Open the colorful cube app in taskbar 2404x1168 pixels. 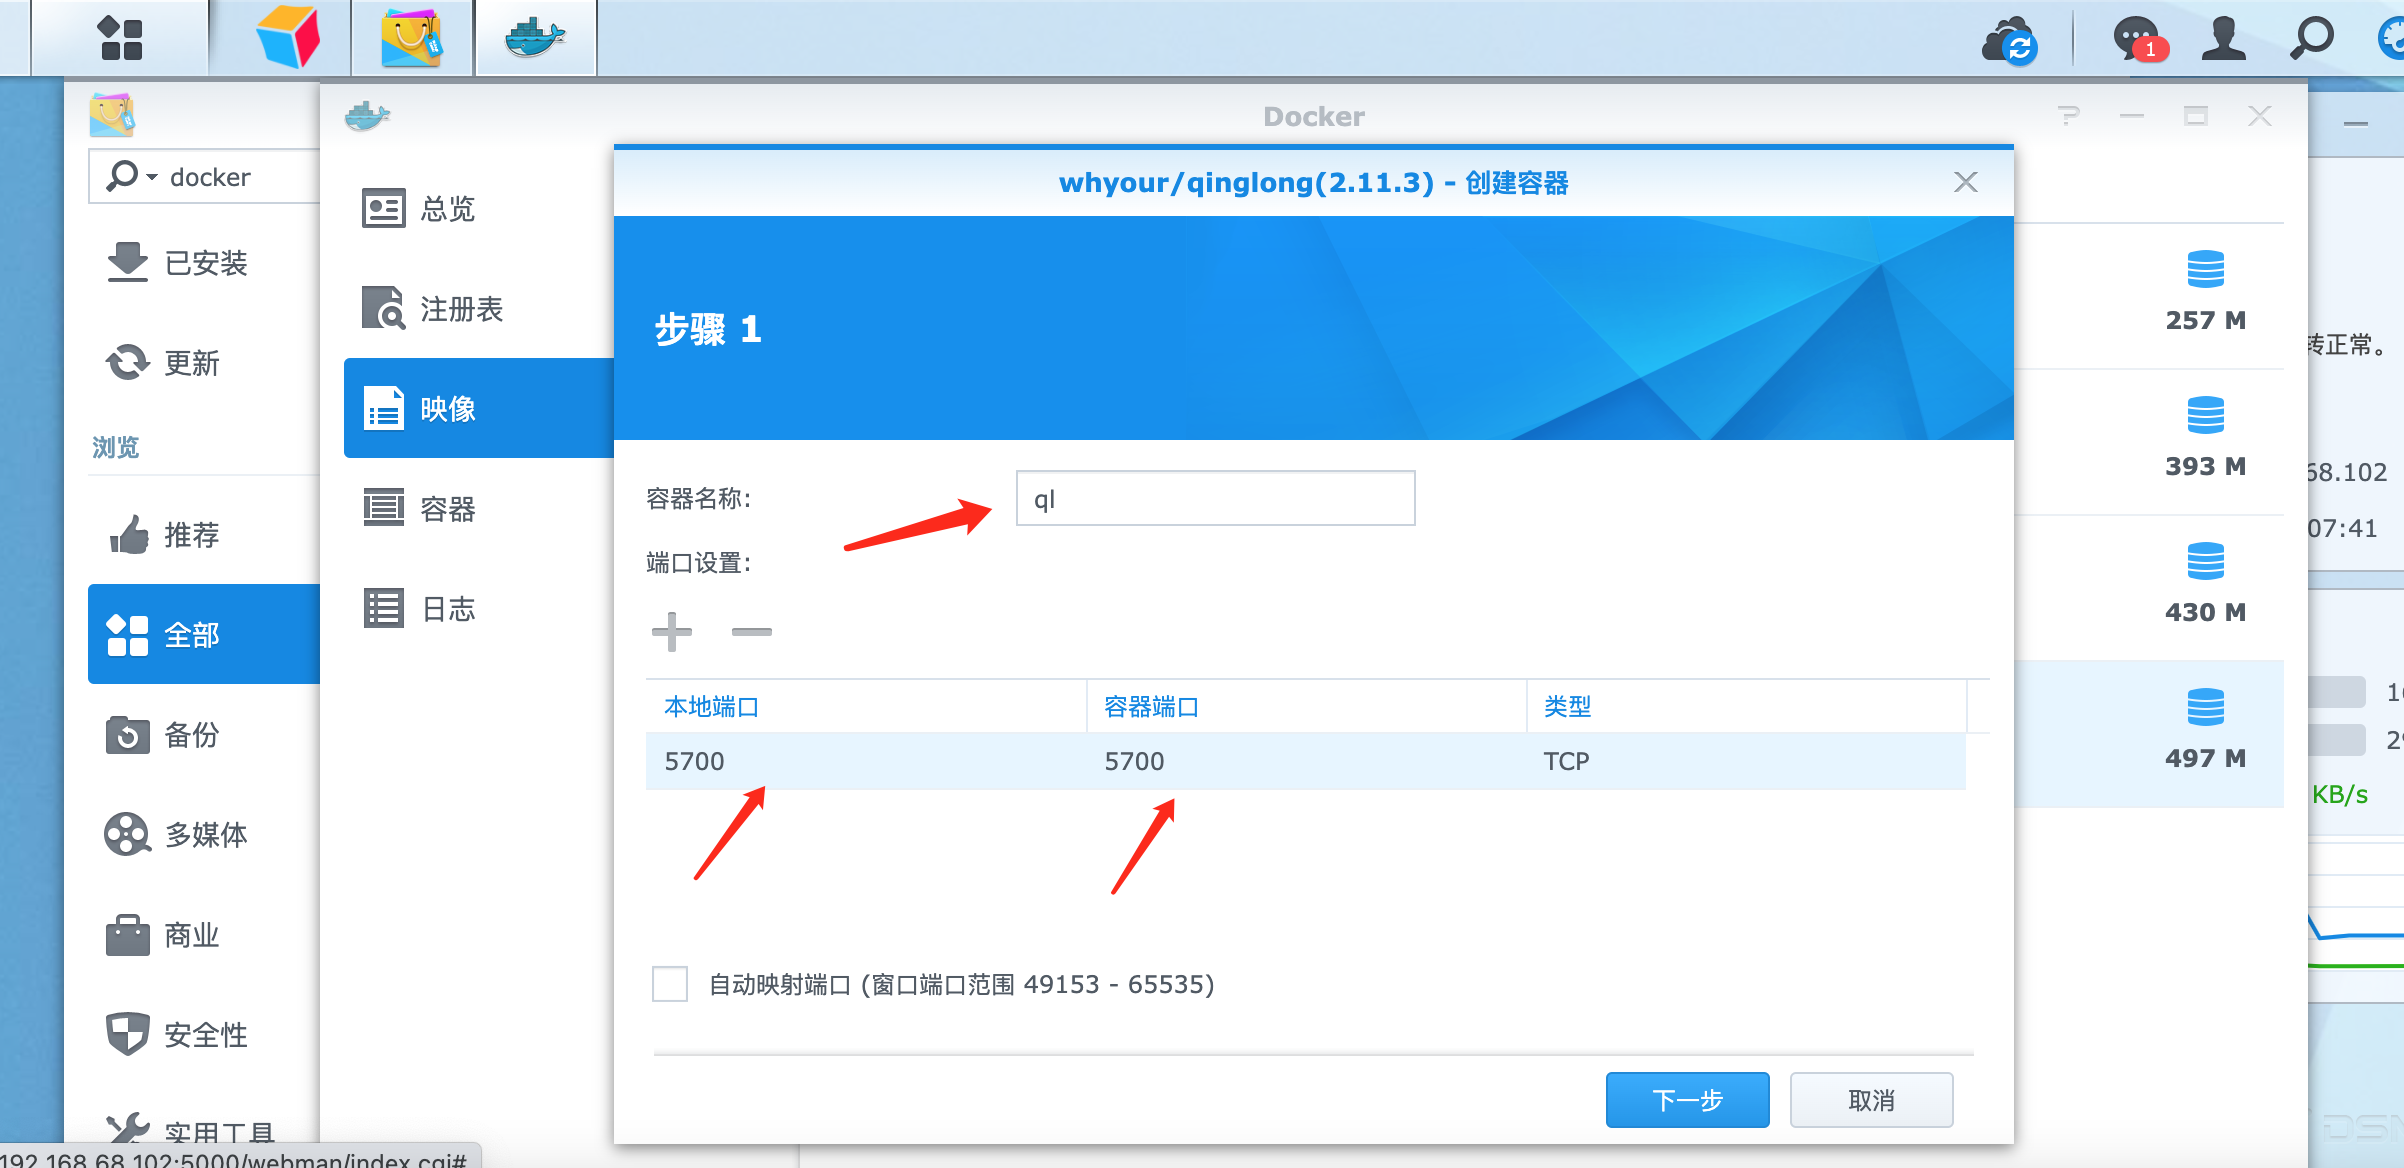(288, 38)
